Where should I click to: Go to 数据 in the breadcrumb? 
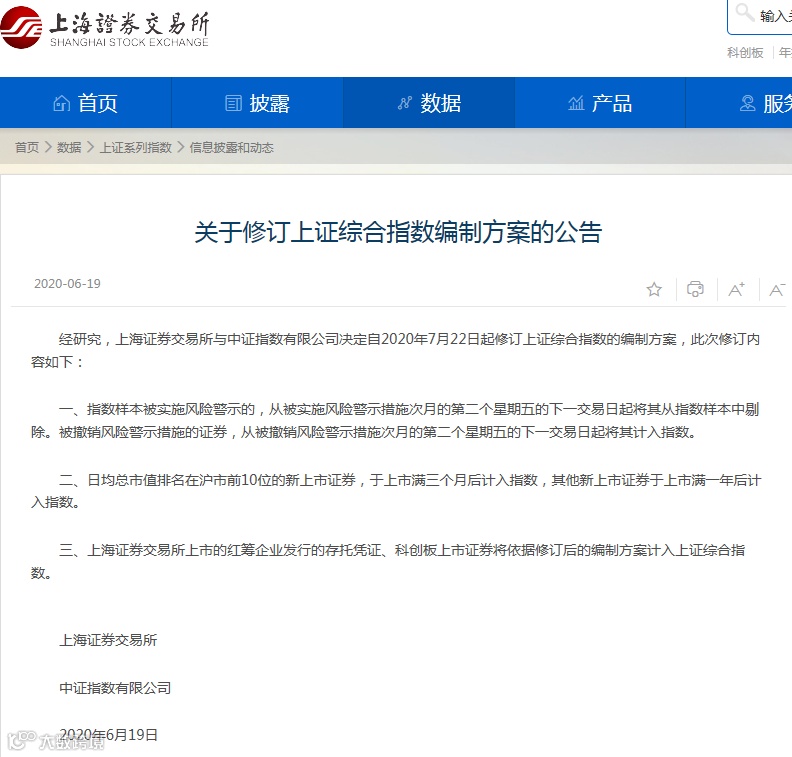coord(69,147)
